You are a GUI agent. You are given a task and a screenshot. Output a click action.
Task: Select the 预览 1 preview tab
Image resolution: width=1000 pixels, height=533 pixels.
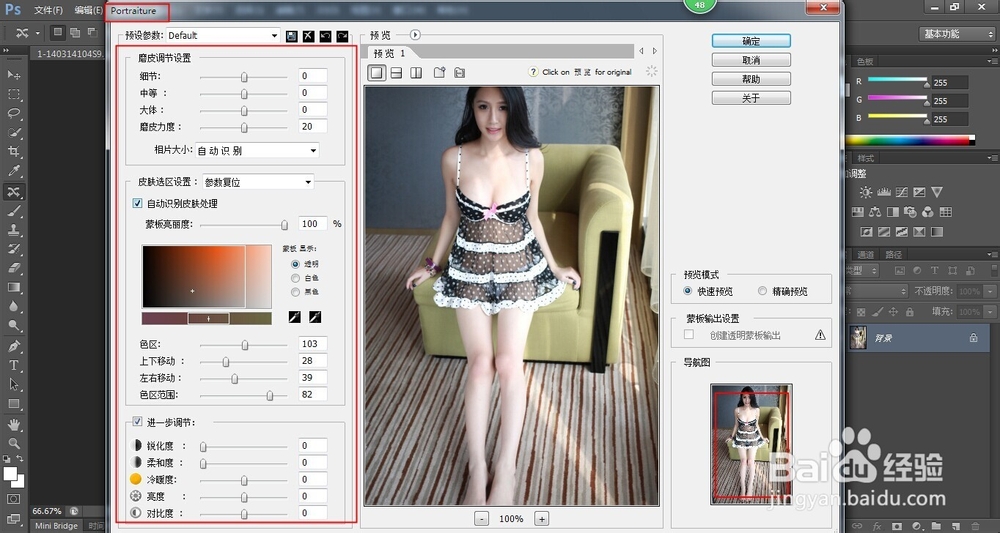[x=389, y=54]
